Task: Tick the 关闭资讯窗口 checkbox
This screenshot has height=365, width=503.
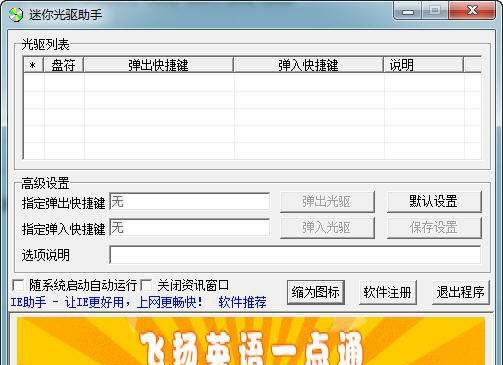Action: coord(146,285)
